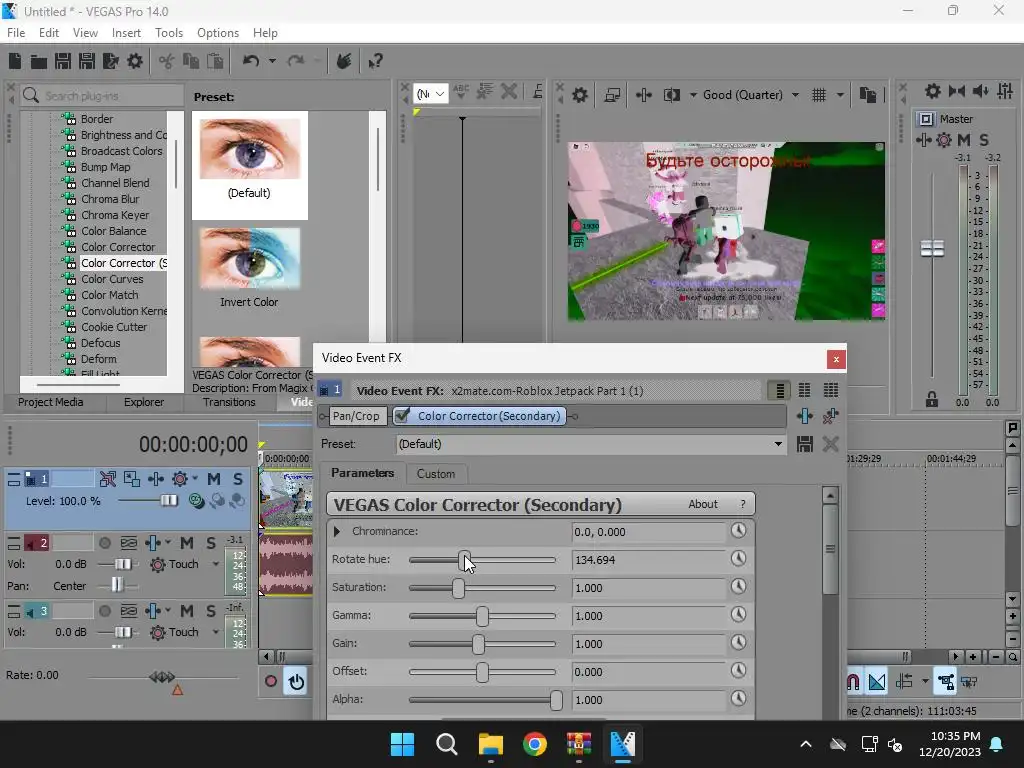Enable split screen view in preview
The width and height of the screenshot is (1024, 768).
click(671, 95)
